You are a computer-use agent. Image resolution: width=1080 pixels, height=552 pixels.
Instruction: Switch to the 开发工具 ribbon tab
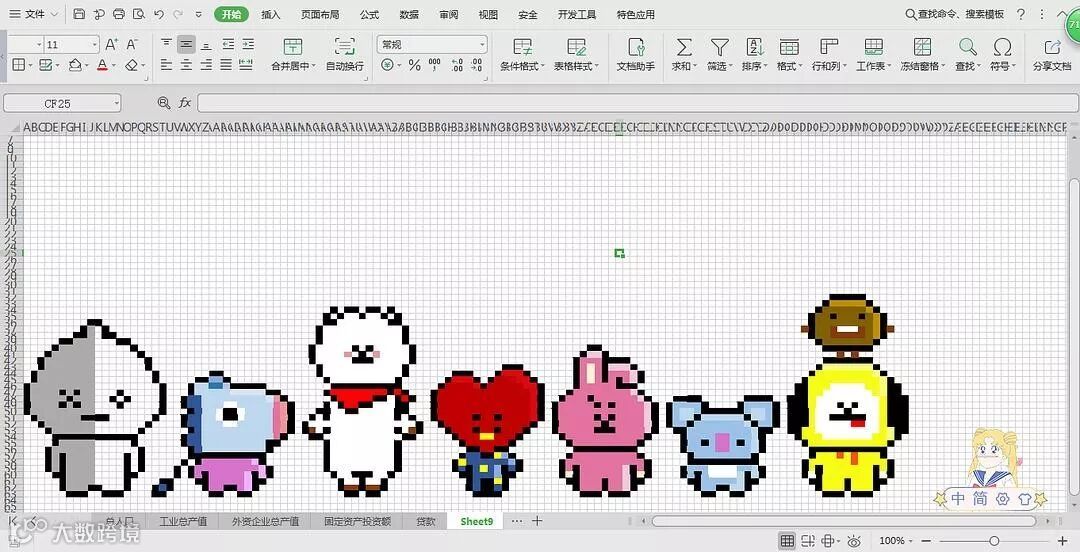(x=577, y=14)
